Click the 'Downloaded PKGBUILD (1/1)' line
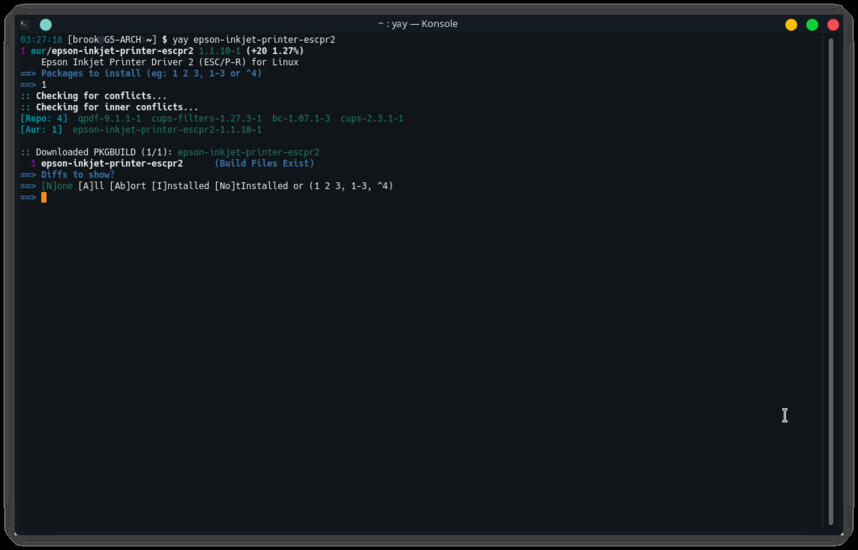The height and width of the screenshot is (550, 858). coord(170,152)
